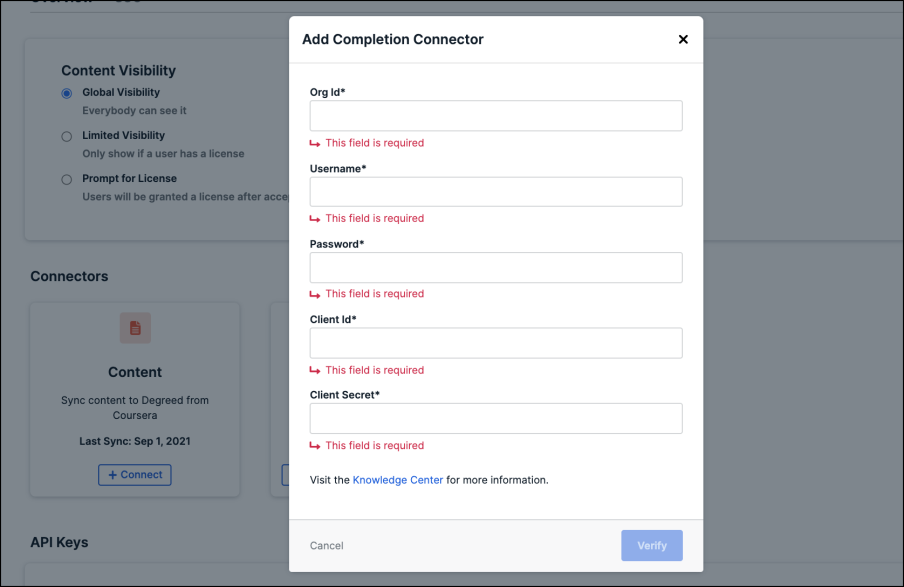Focus the Username input field
The height and width of the screenshot is (587, 904).
coord(496,191)
